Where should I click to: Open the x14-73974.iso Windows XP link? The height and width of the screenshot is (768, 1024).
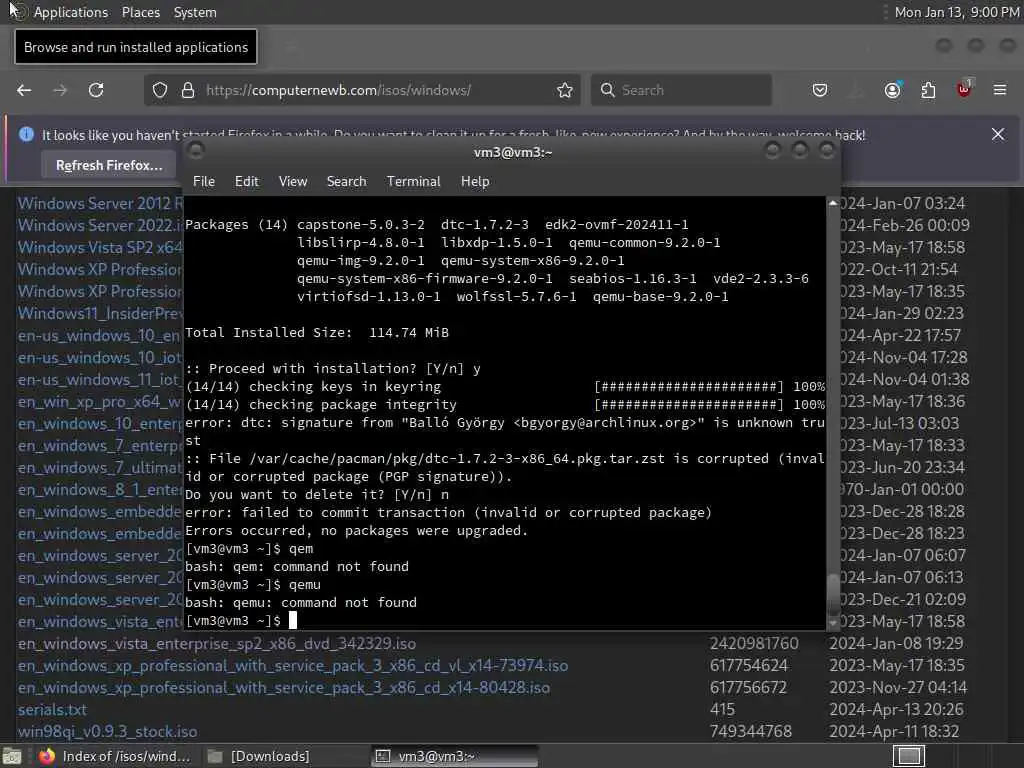point(293,665)
